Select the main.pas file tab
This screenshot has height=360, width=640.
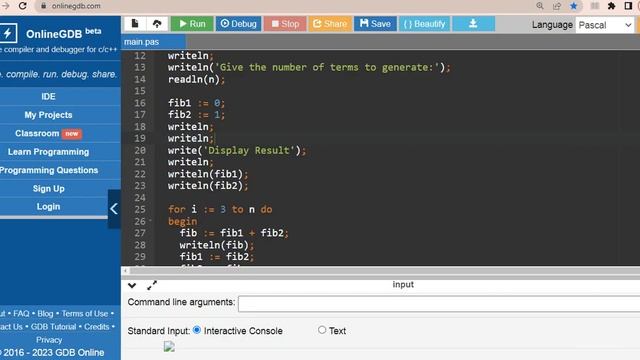[x=153, y=42]
